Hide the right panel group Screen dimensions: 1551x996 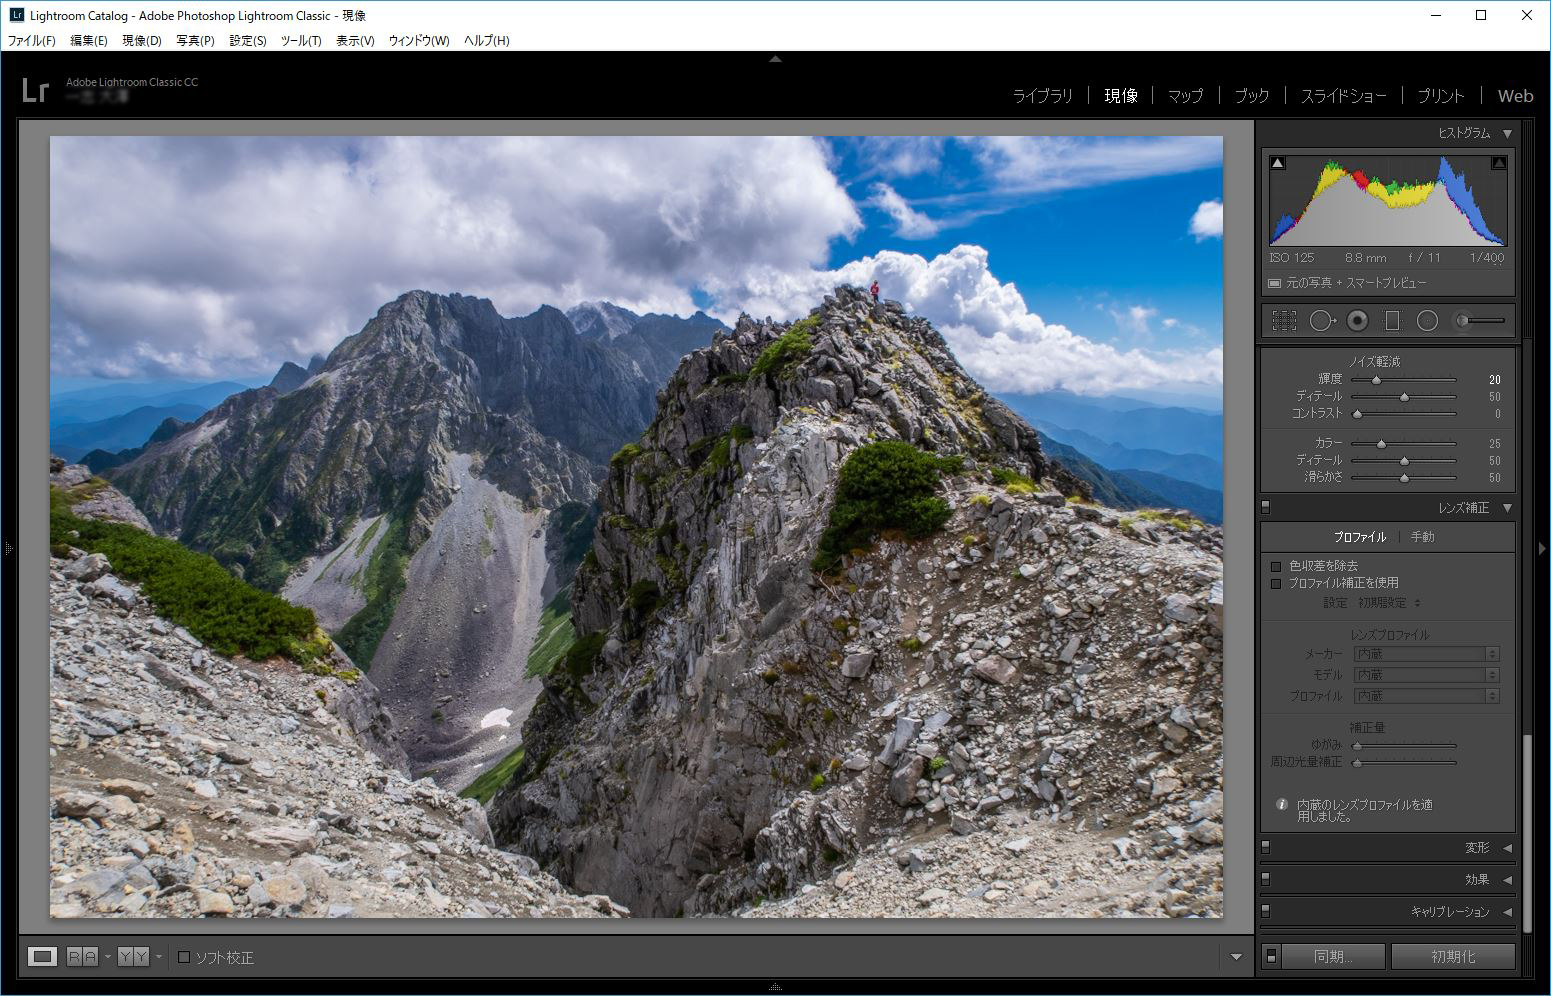[1542, 548]
